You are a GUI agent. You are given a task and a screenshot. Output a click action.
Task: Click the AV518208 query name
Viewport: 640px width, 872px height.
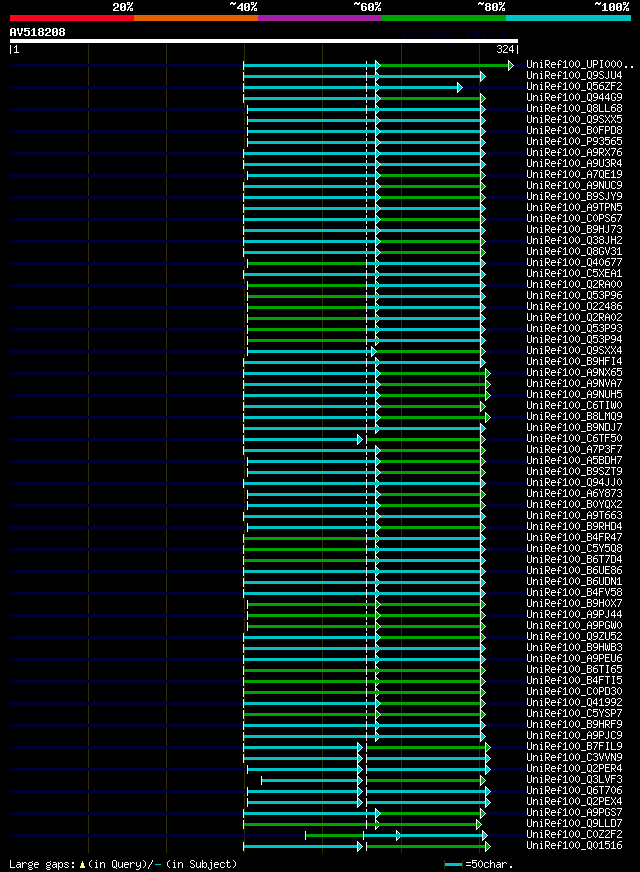click(x=37, y=32)
